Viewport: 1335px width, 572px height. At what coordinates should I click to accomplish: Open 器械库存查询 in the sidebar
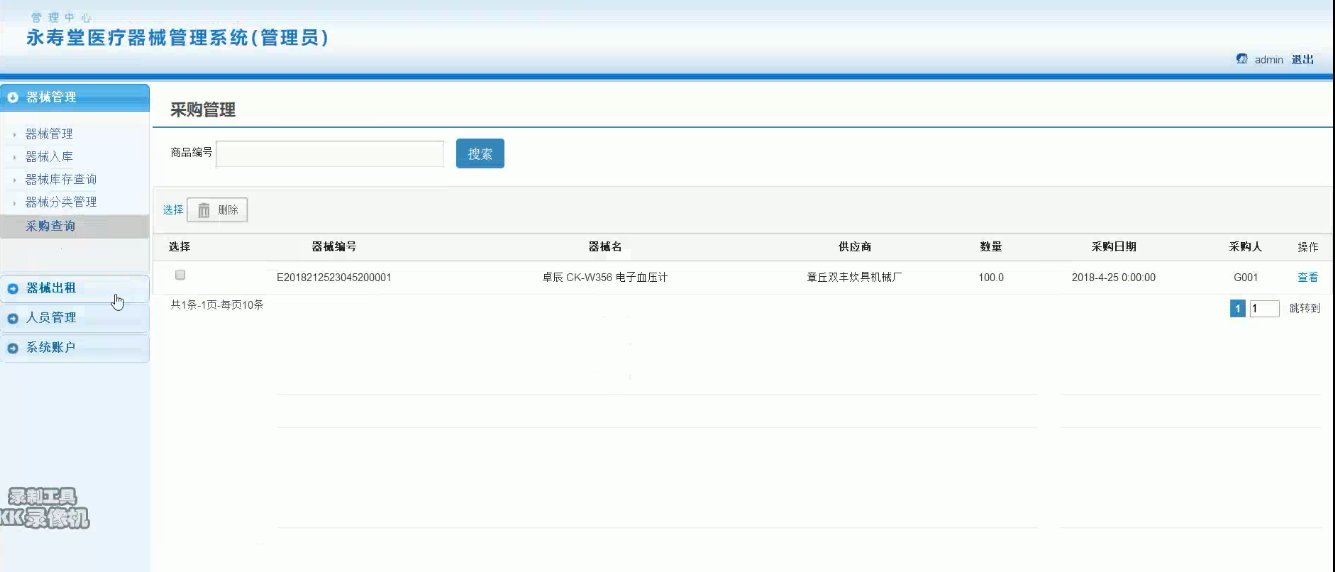tap(60, 180)
